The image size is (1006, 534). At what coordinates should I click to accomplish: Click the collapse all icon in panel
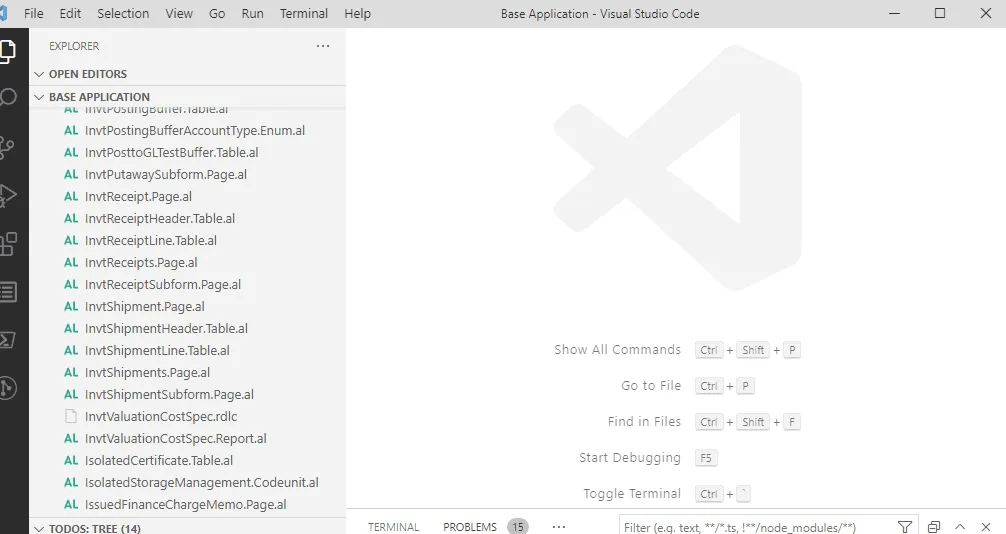(x=934, y=527)
